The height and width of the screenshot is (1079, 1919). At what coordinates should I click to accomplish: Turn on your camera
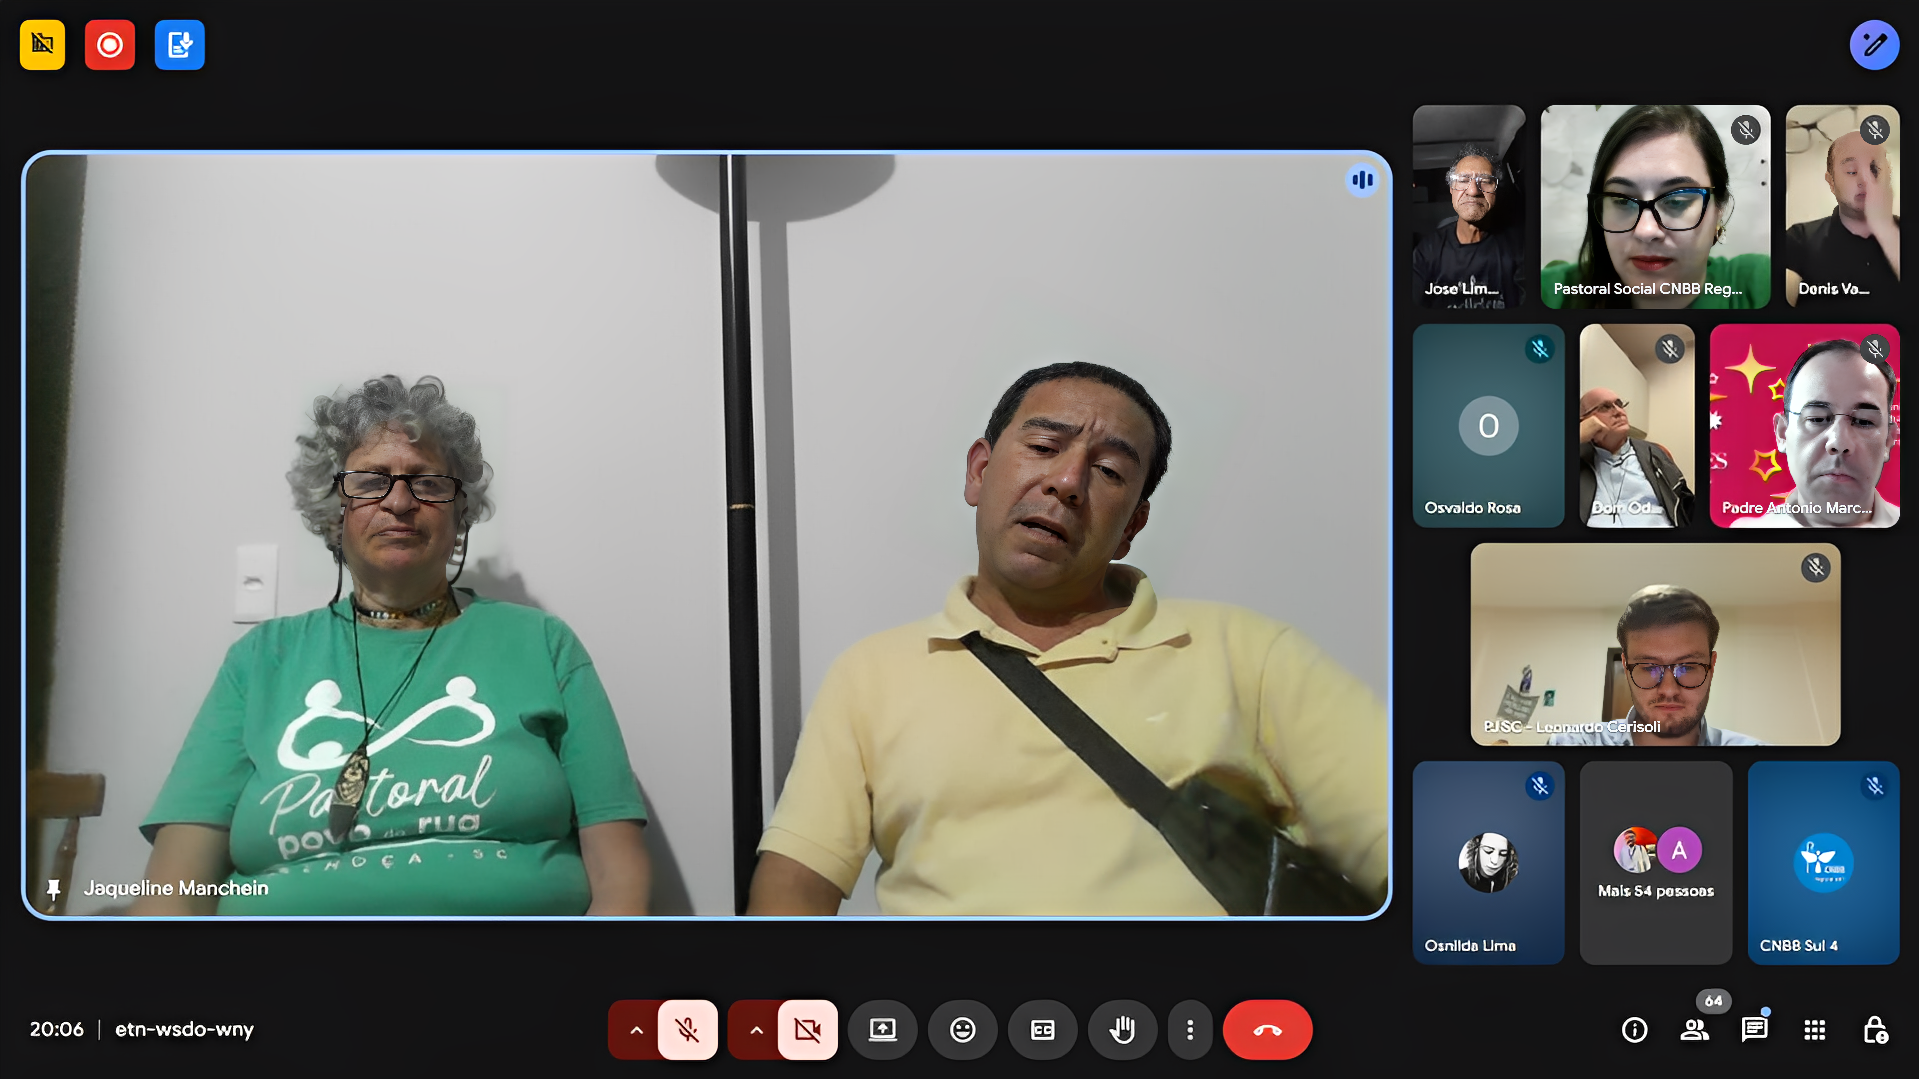(807, 1030)
